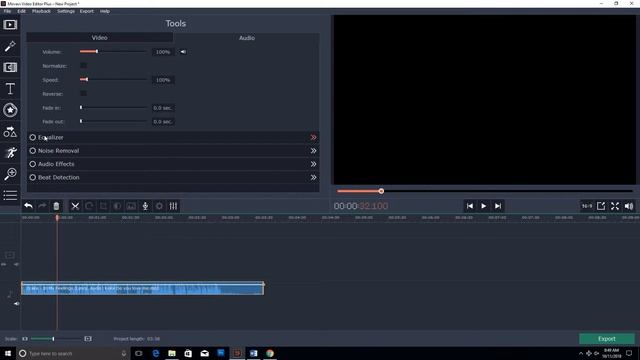Switch to the Audio tools tab
Viewport: 640px width, 360px height.
click(x=247, y=38)
